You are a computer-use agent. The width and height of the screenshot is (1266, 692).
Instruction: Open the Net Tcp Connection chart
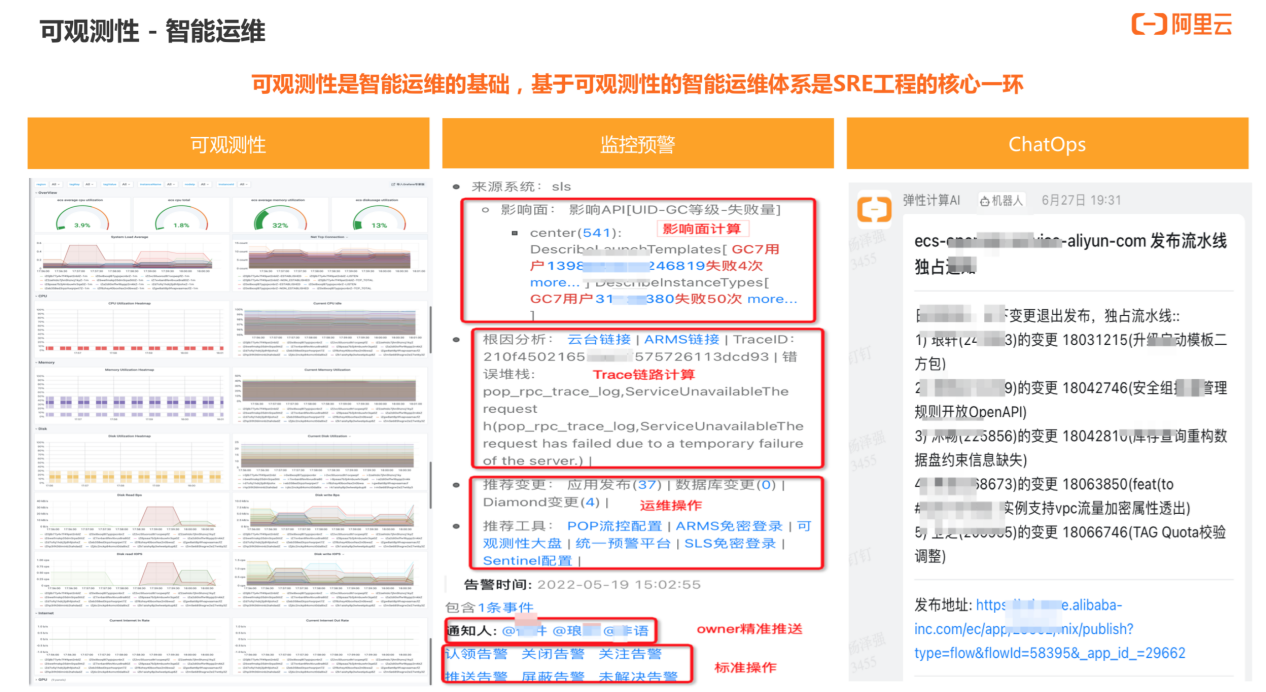click(330, 262)
